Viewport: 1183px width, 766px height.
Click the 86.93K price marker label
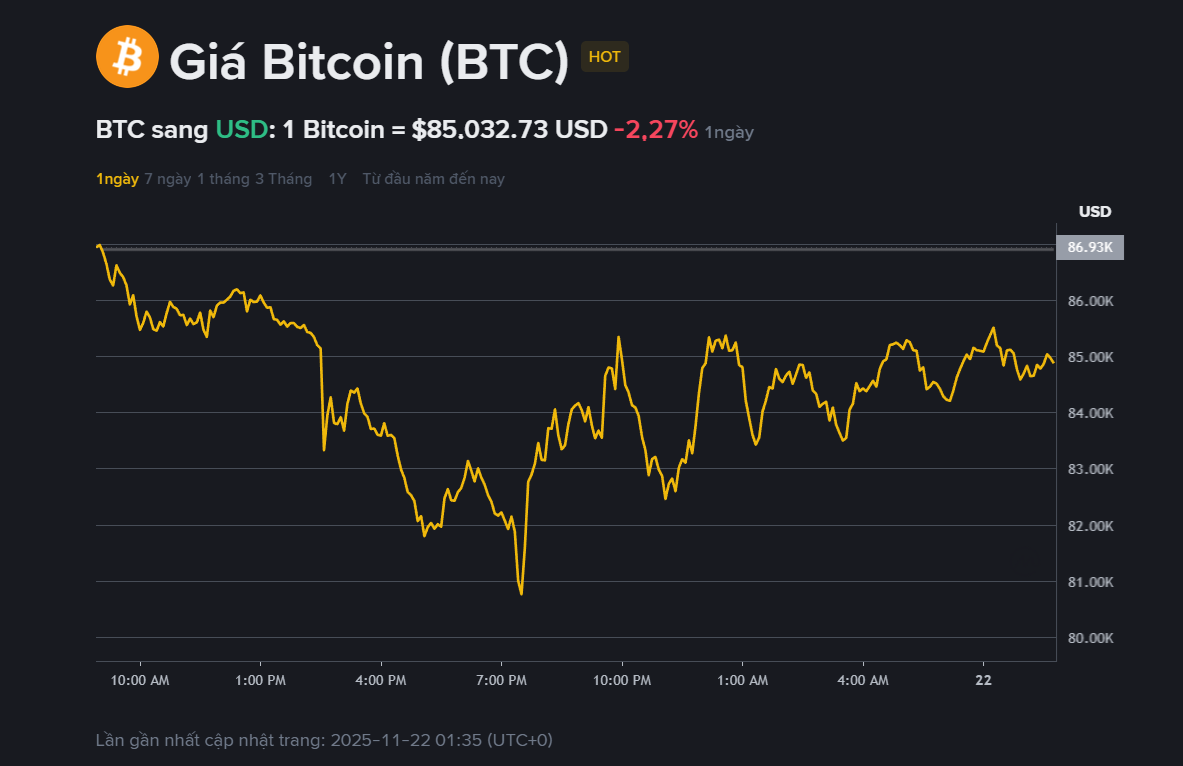[1089, 247]
